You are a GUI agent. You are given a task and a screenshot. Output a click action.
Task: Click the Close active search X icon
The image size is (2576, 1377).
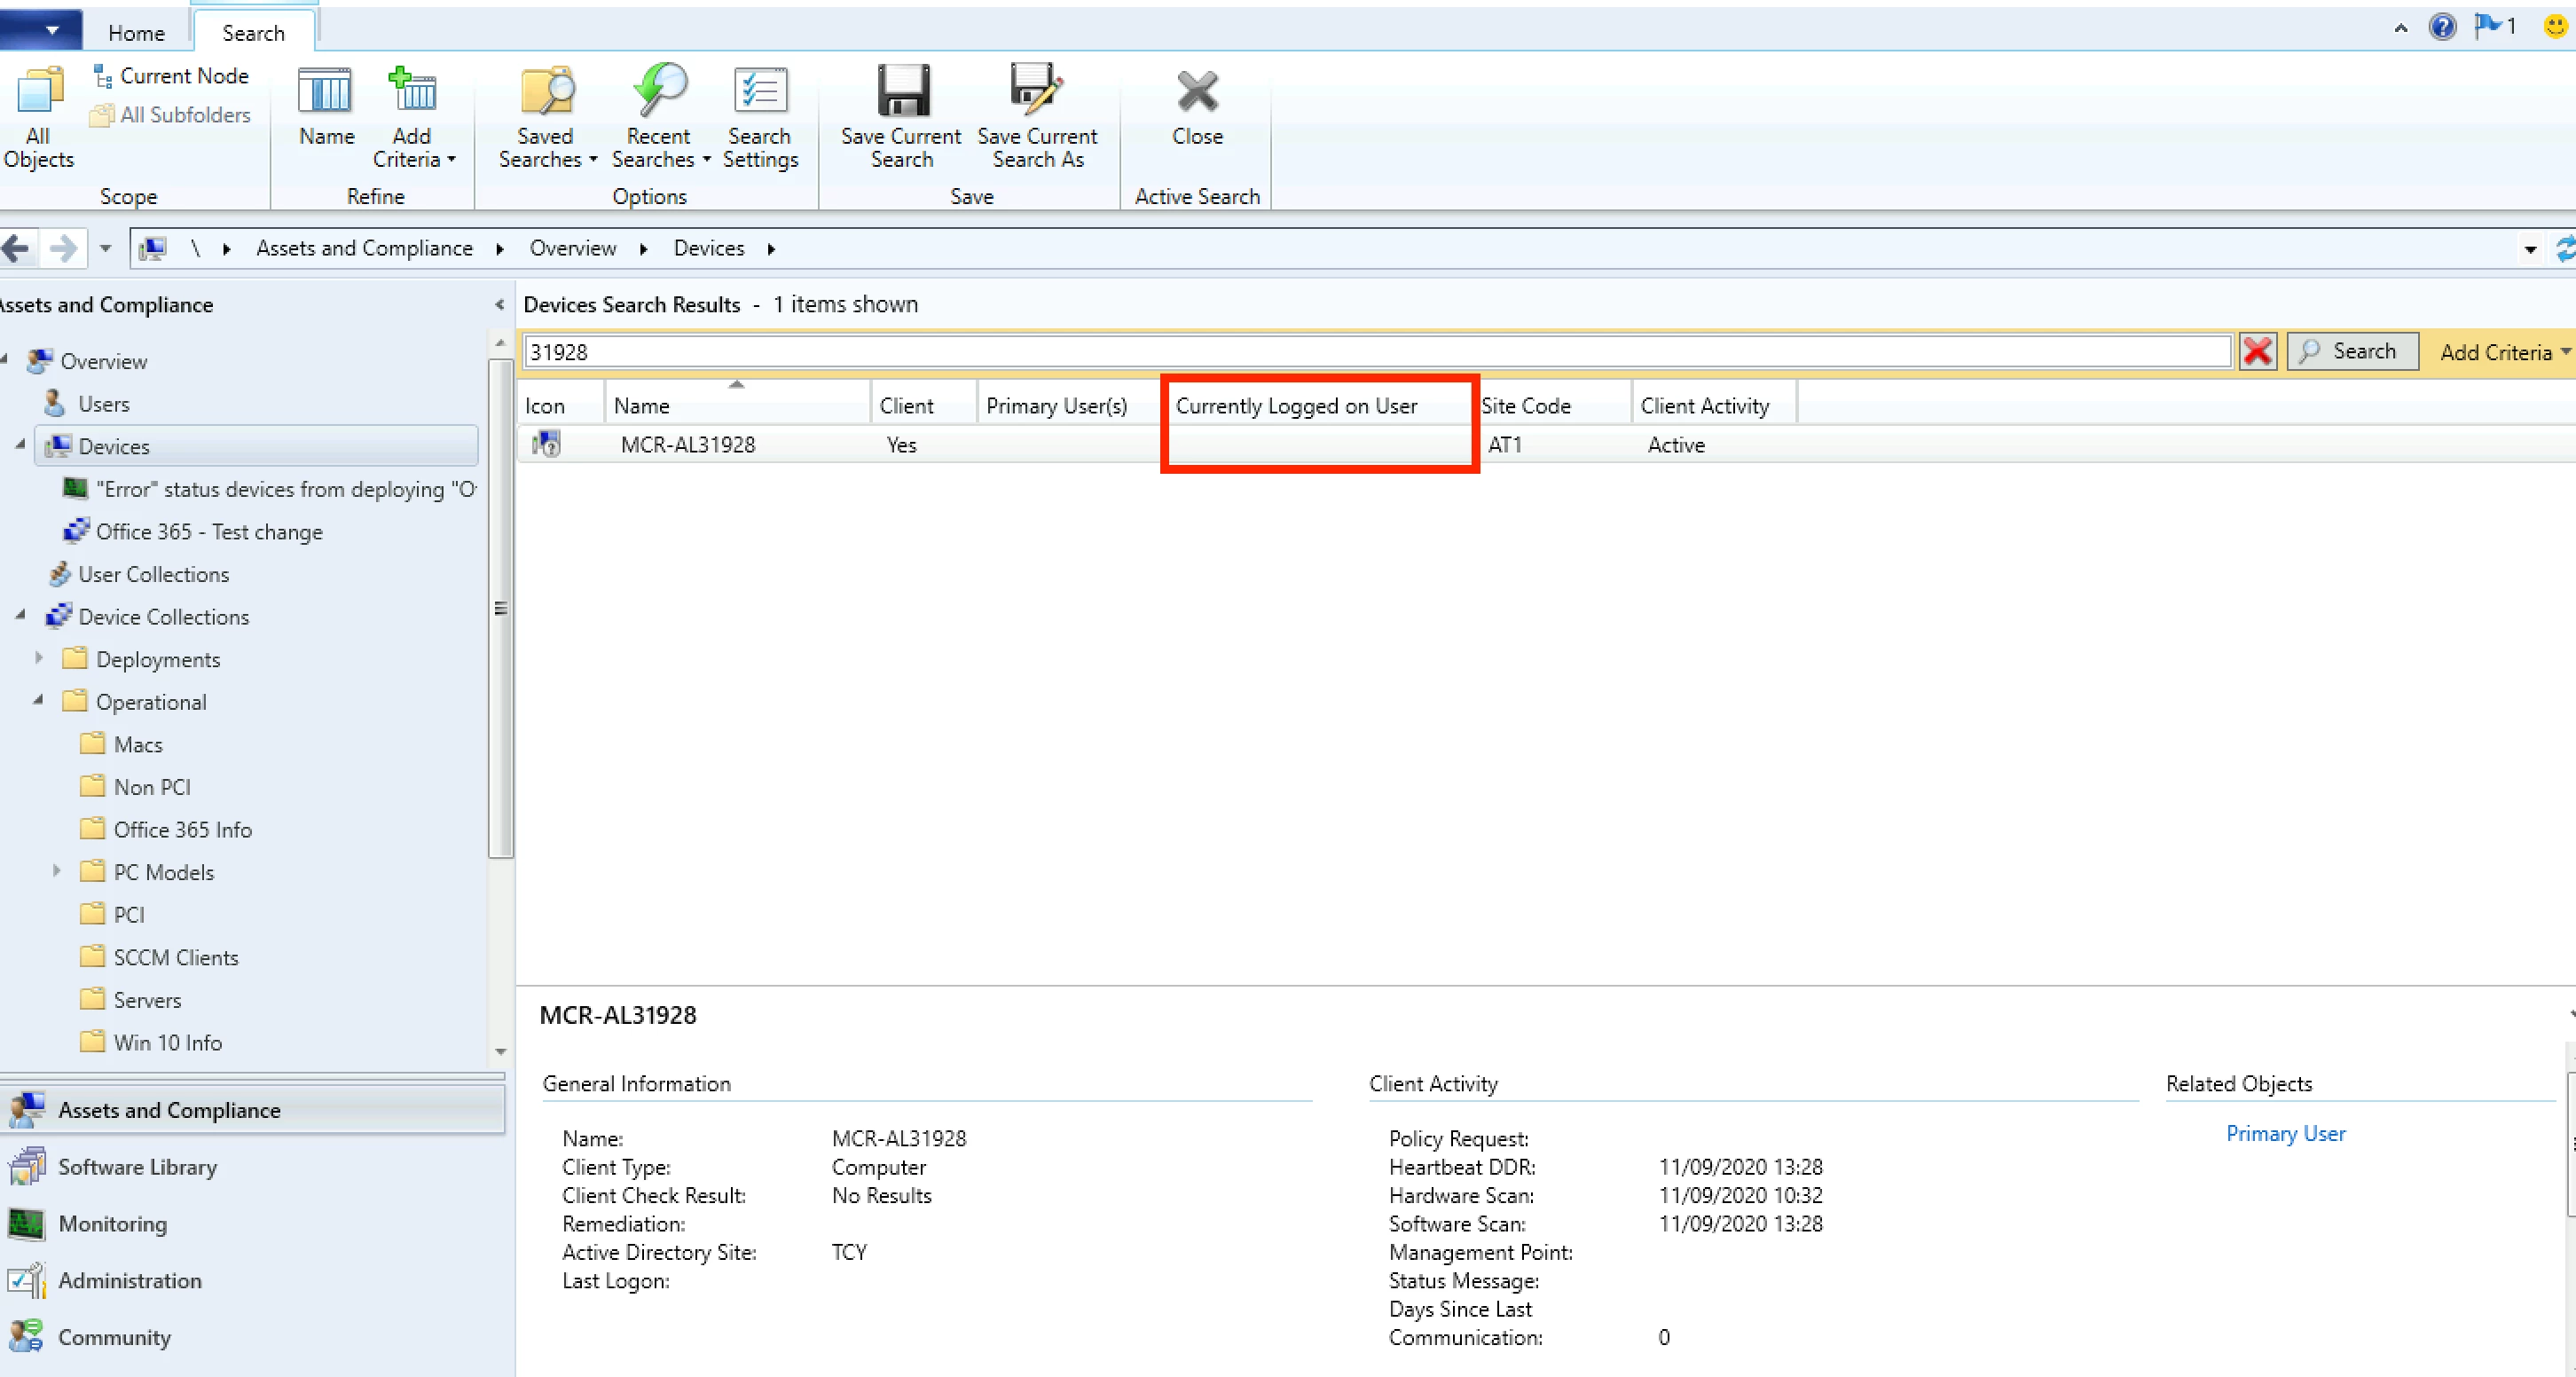(x=1197, y=92)
